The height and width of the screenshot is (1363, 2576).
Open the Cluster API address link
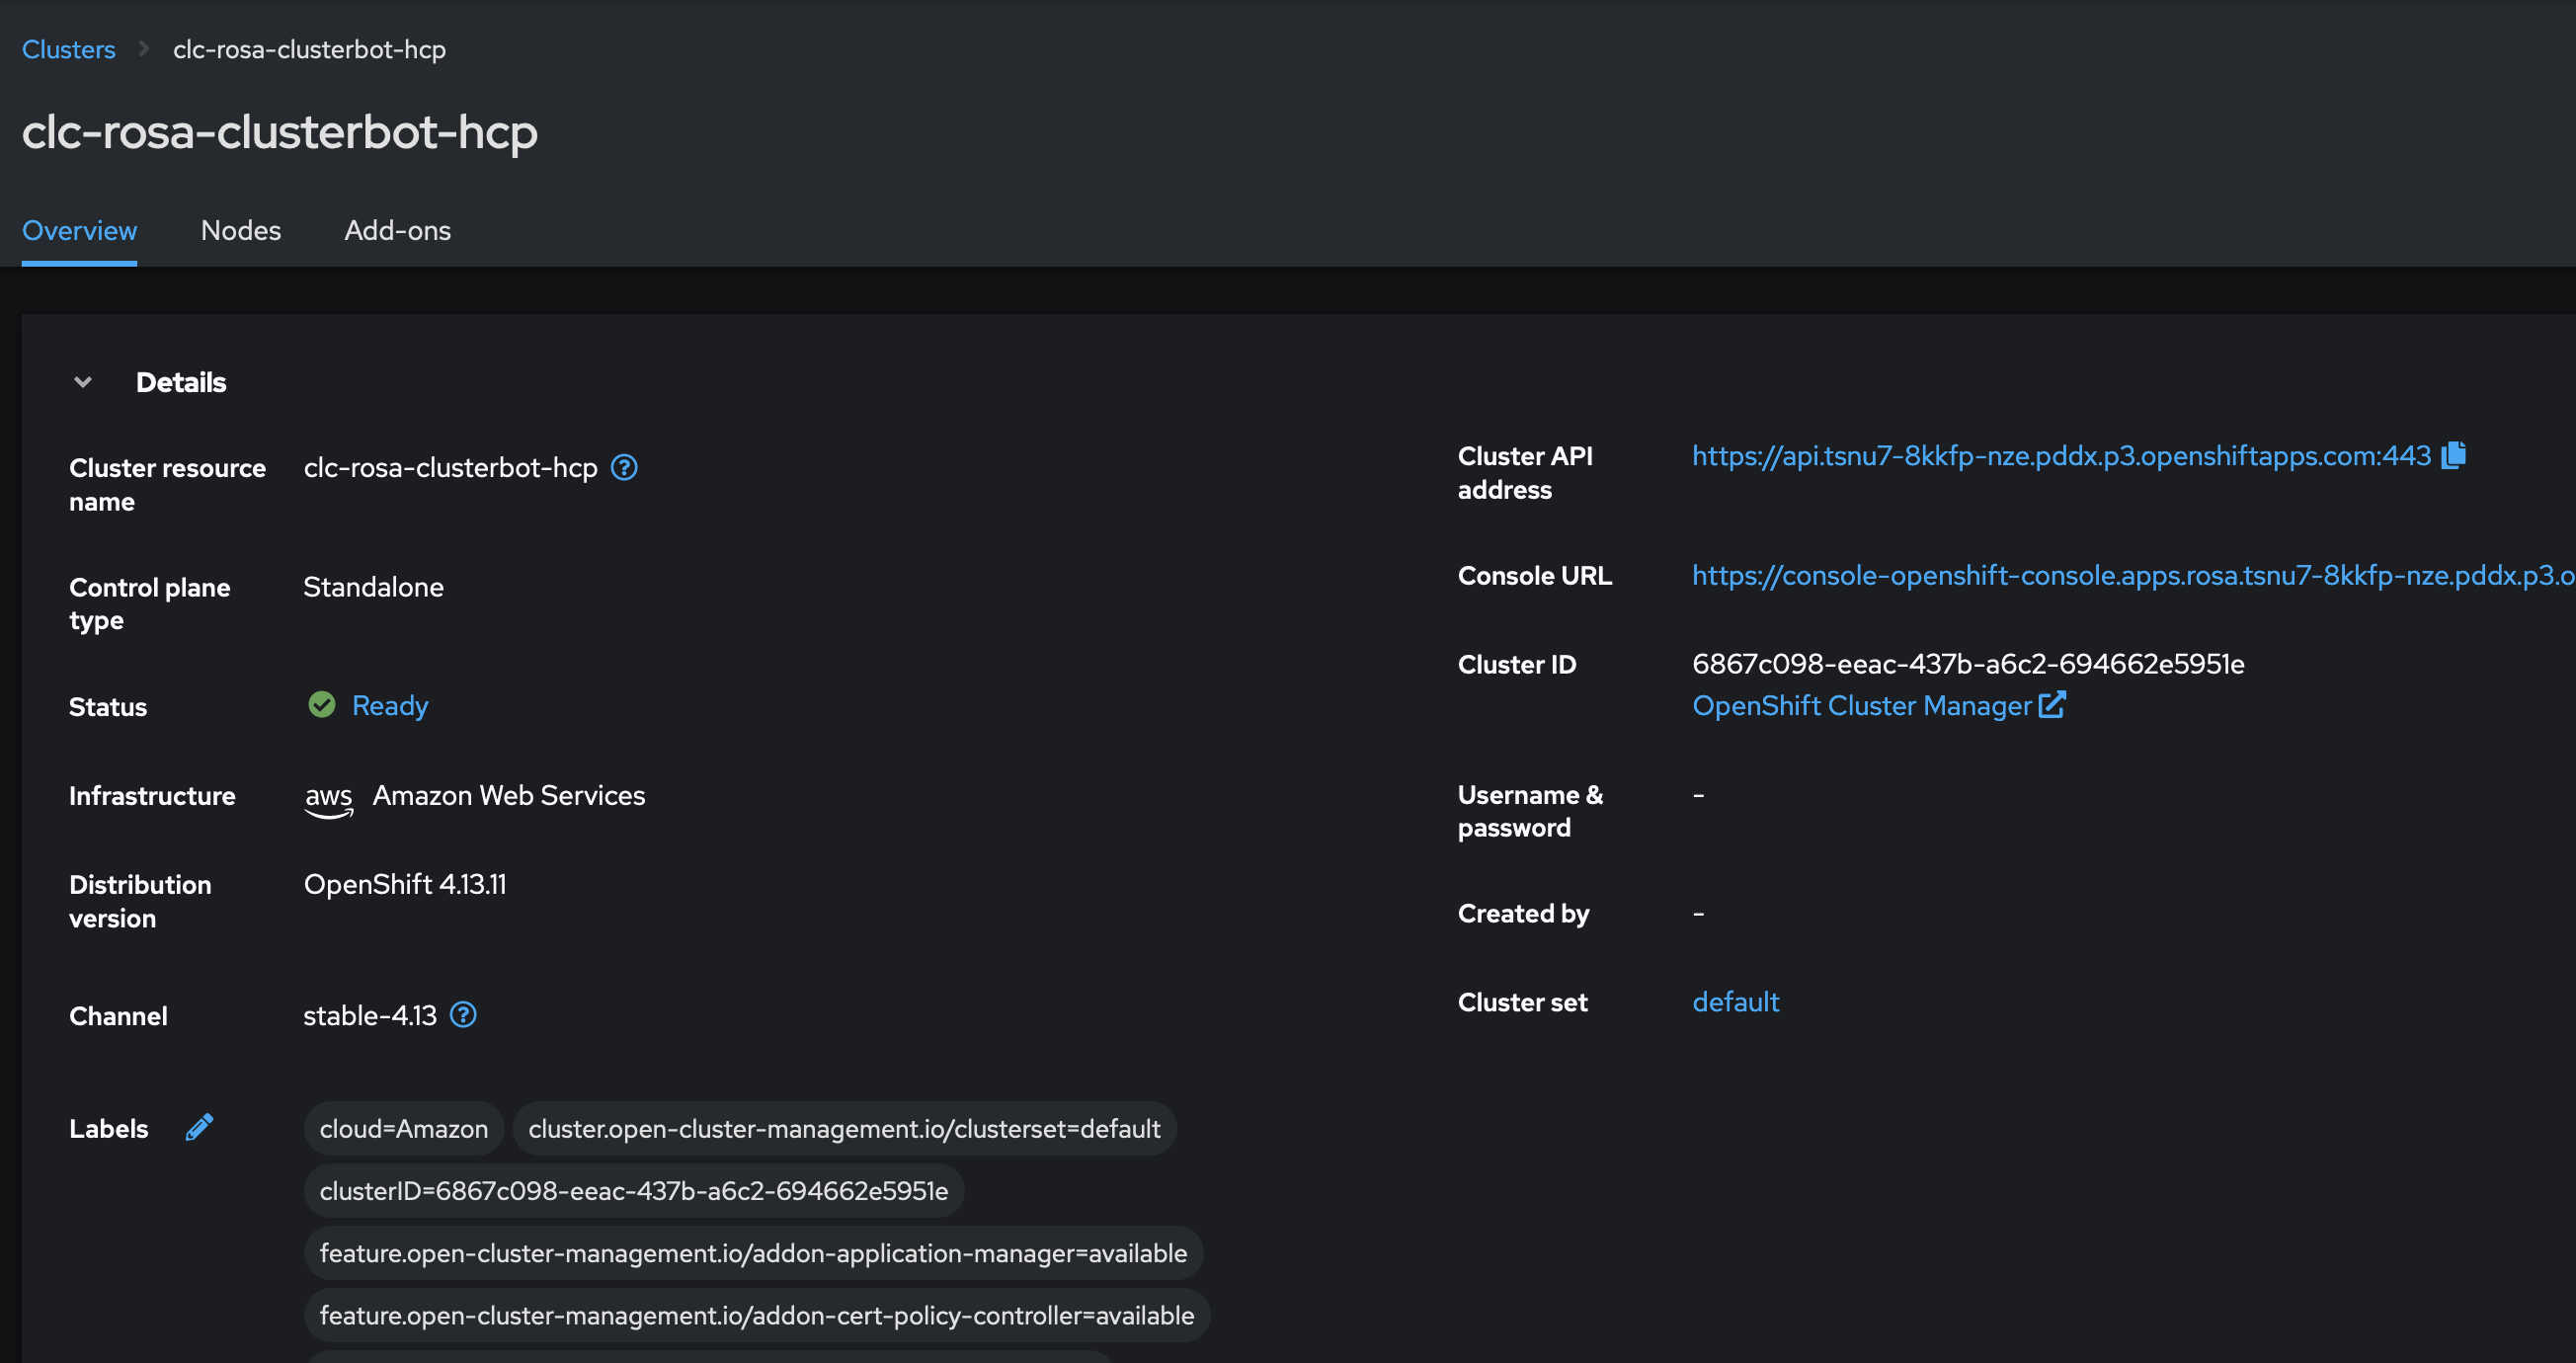pyautogui.click(x=2060, y=456)
